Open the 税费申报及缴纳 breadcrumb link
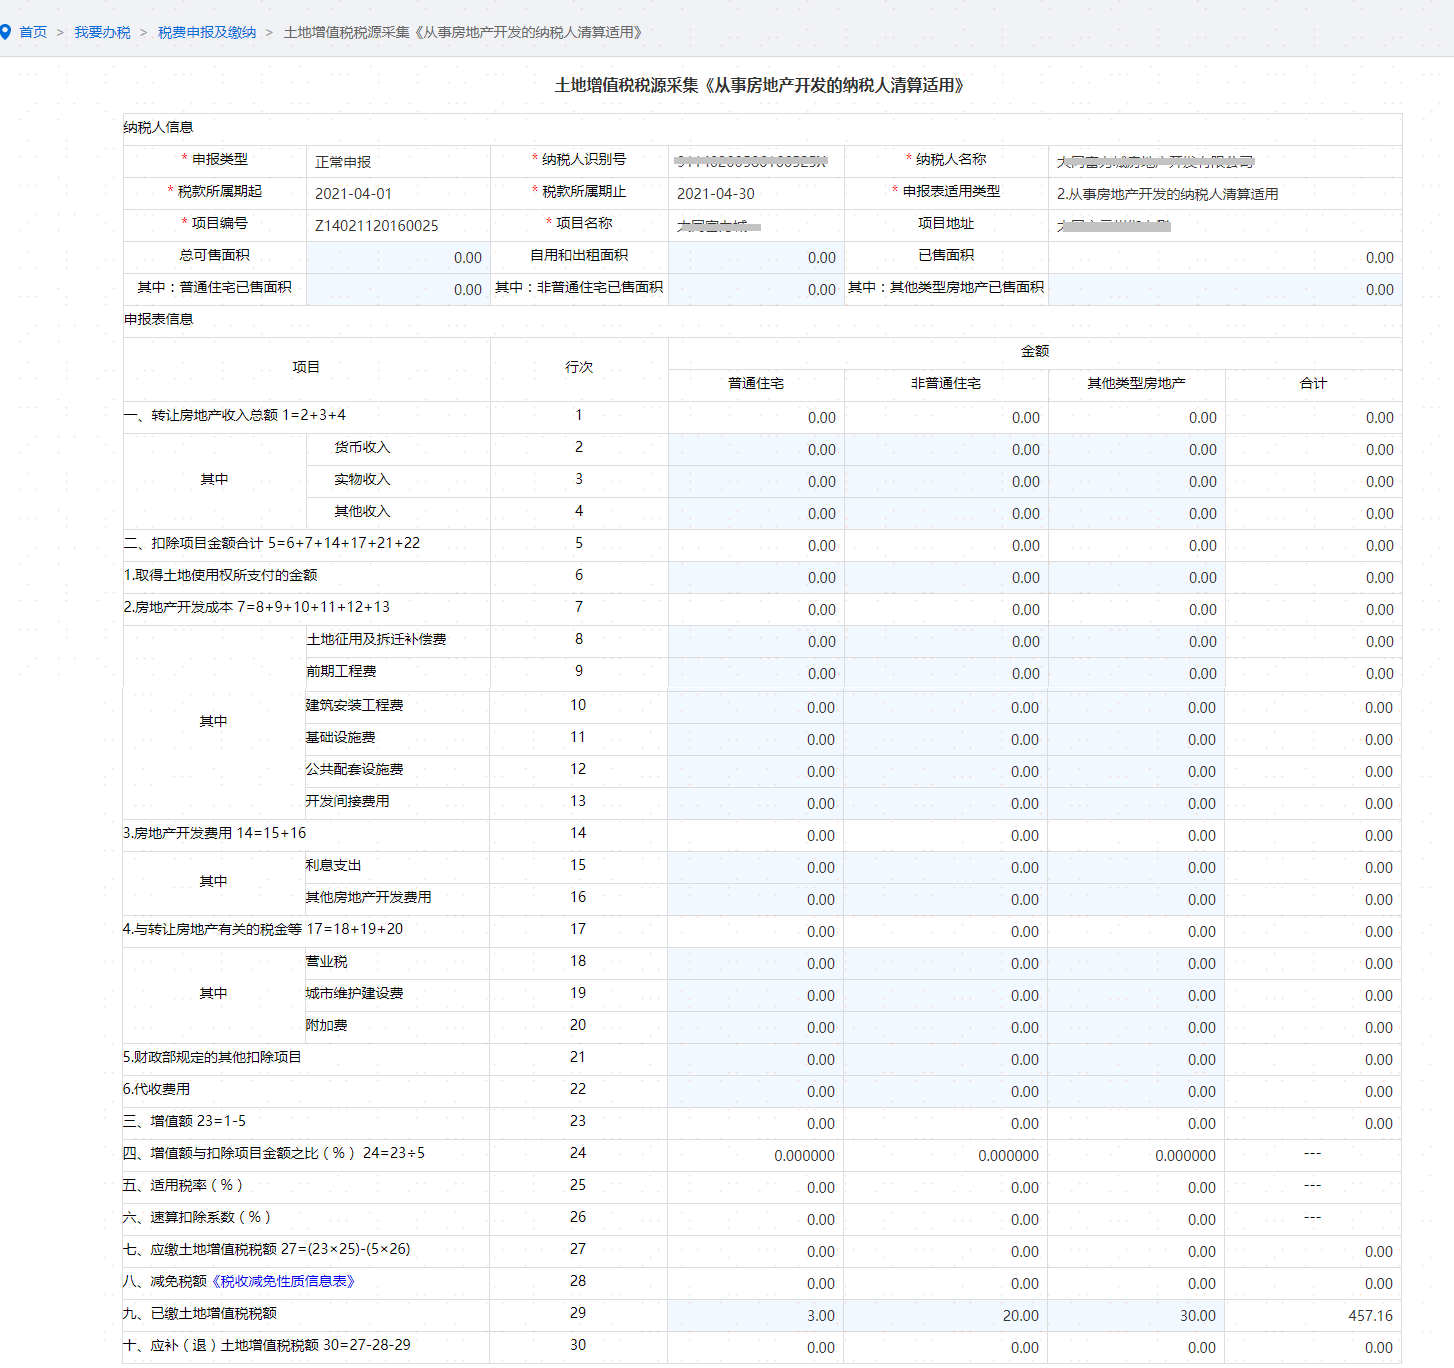Image resolution: width=1454 pixels, height=1368 pixels. (207, 32)
